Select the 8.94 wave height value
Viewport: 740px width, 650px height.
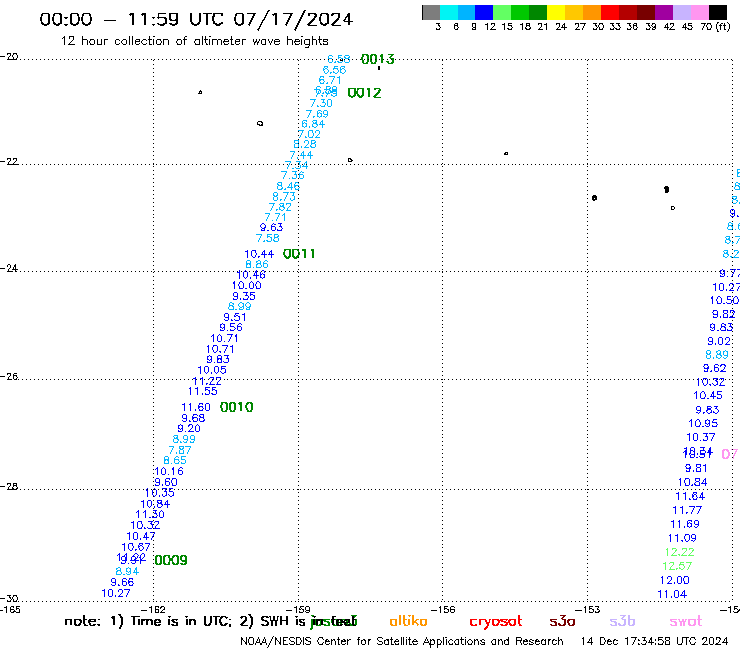click(127, 572)
